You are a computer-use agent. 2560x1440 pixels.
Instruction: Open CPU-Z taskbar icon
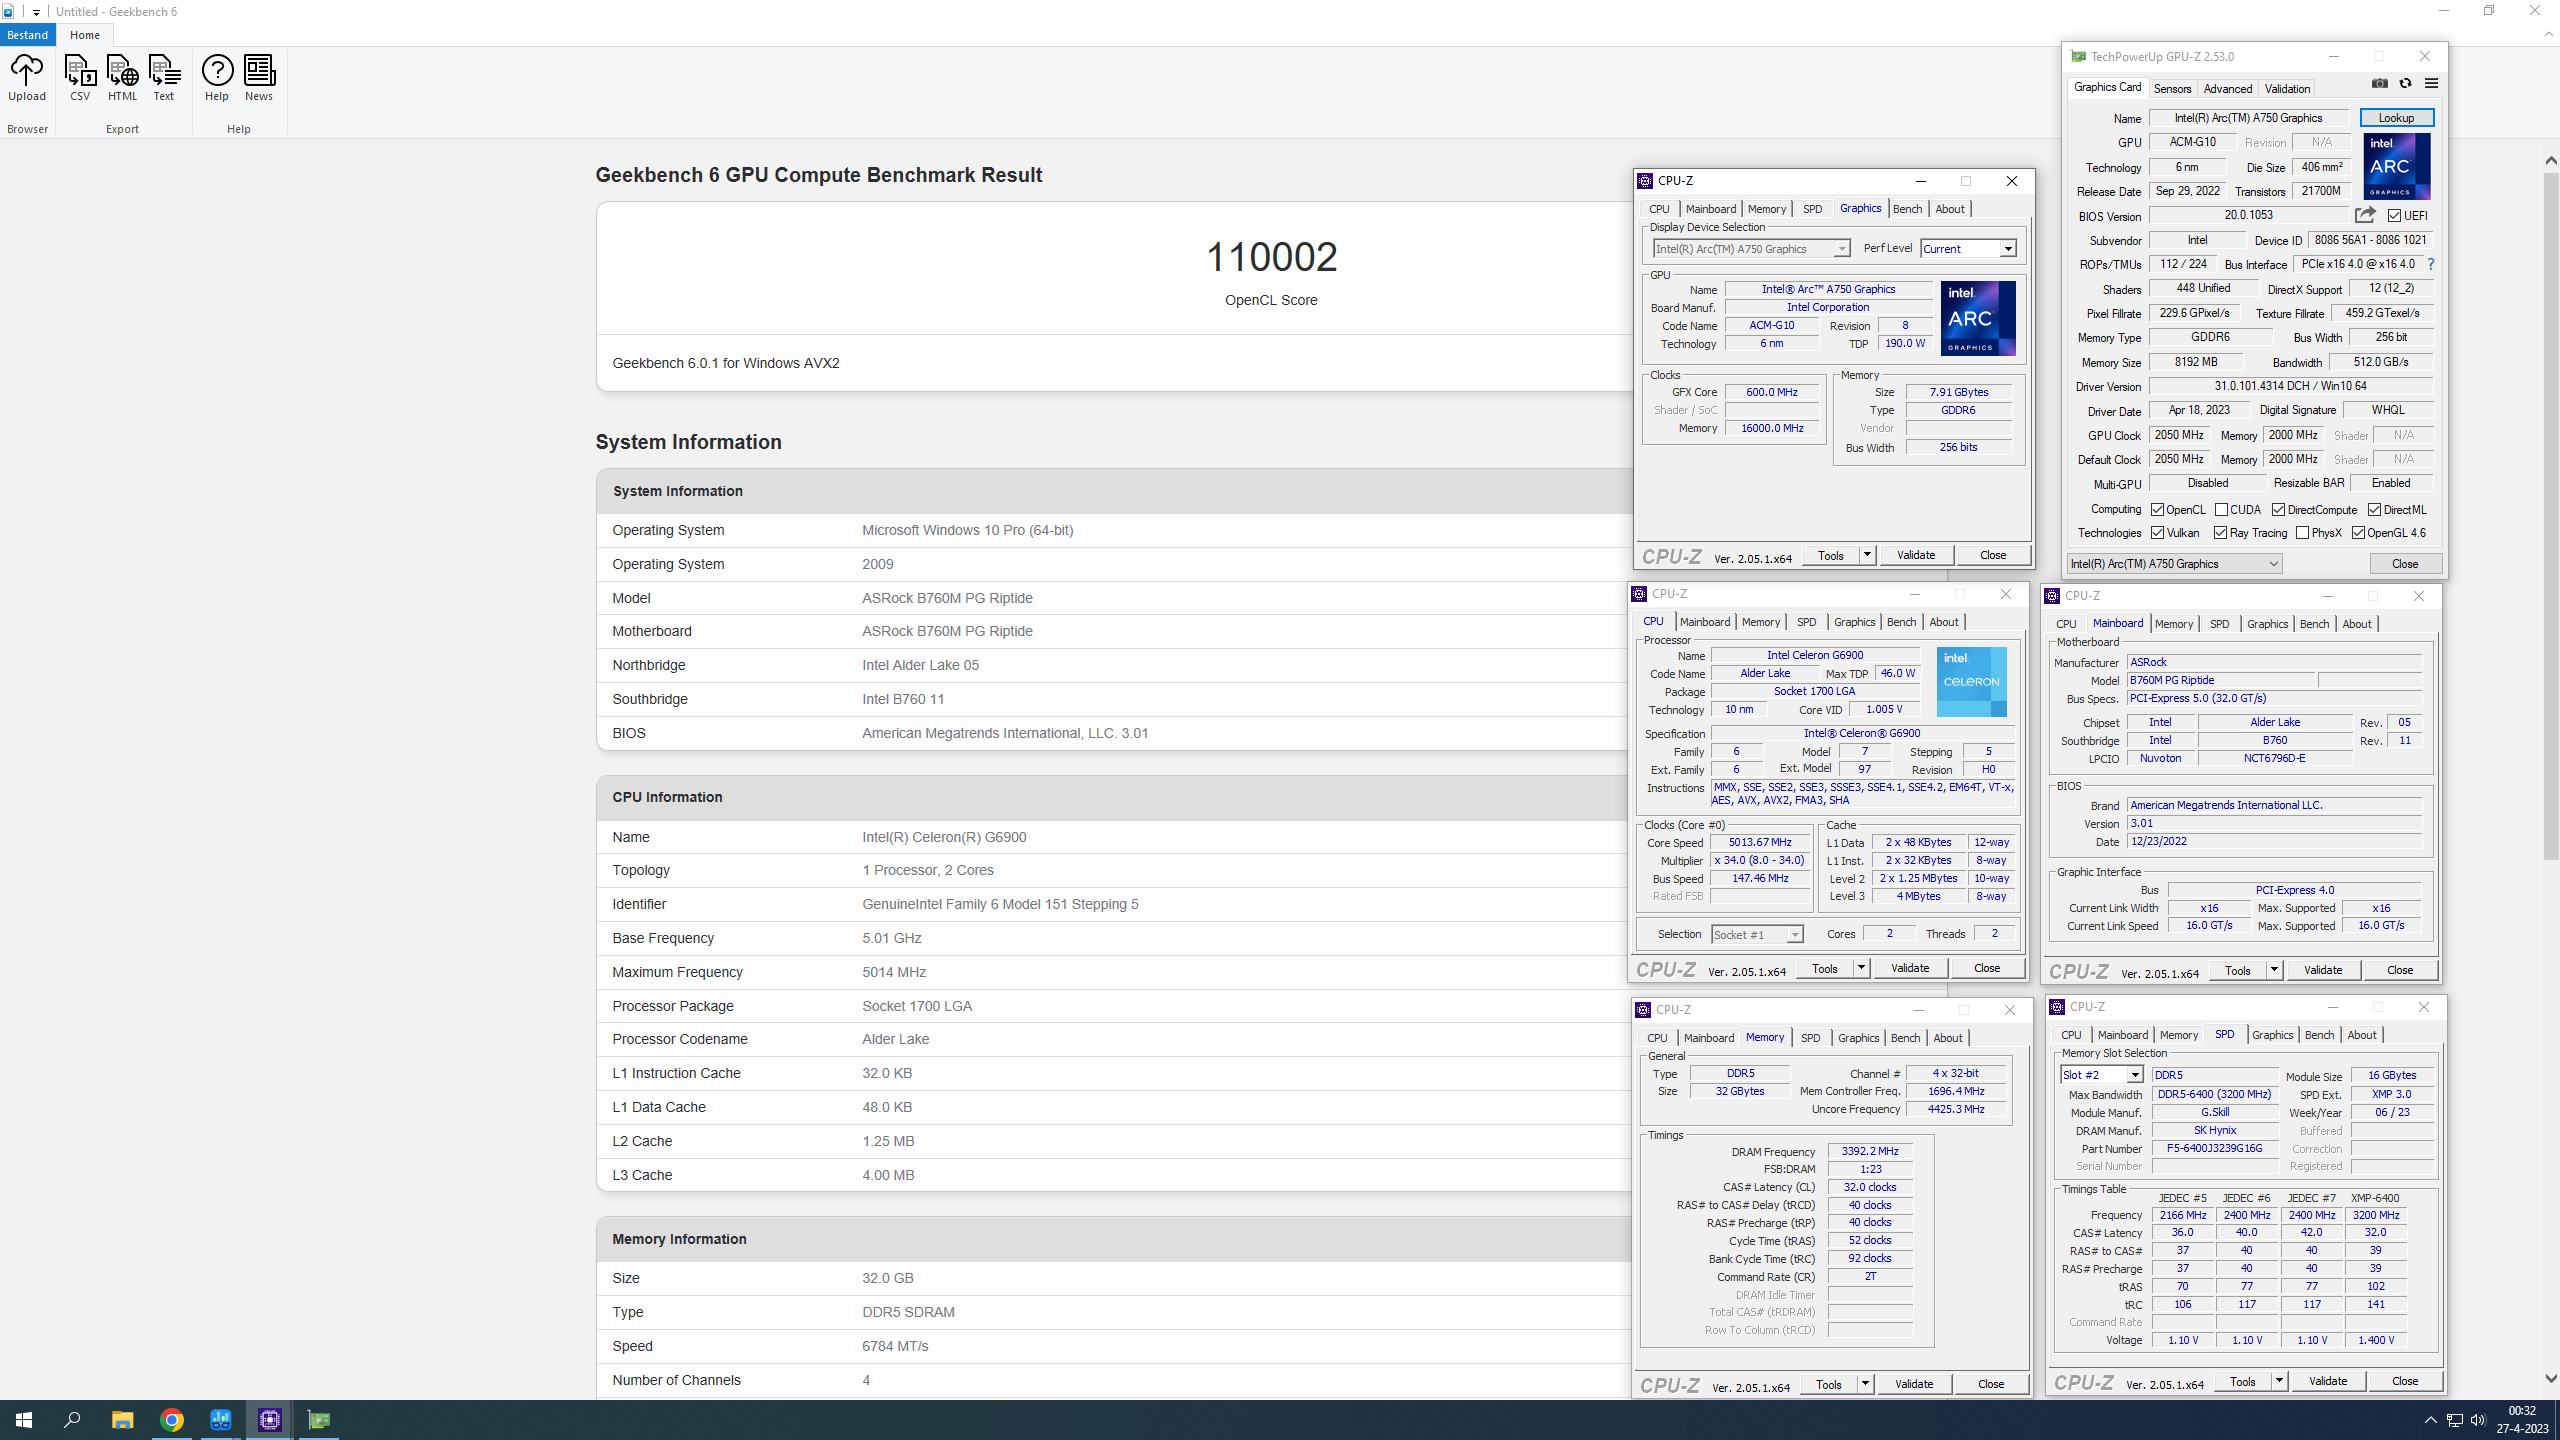269,1420
